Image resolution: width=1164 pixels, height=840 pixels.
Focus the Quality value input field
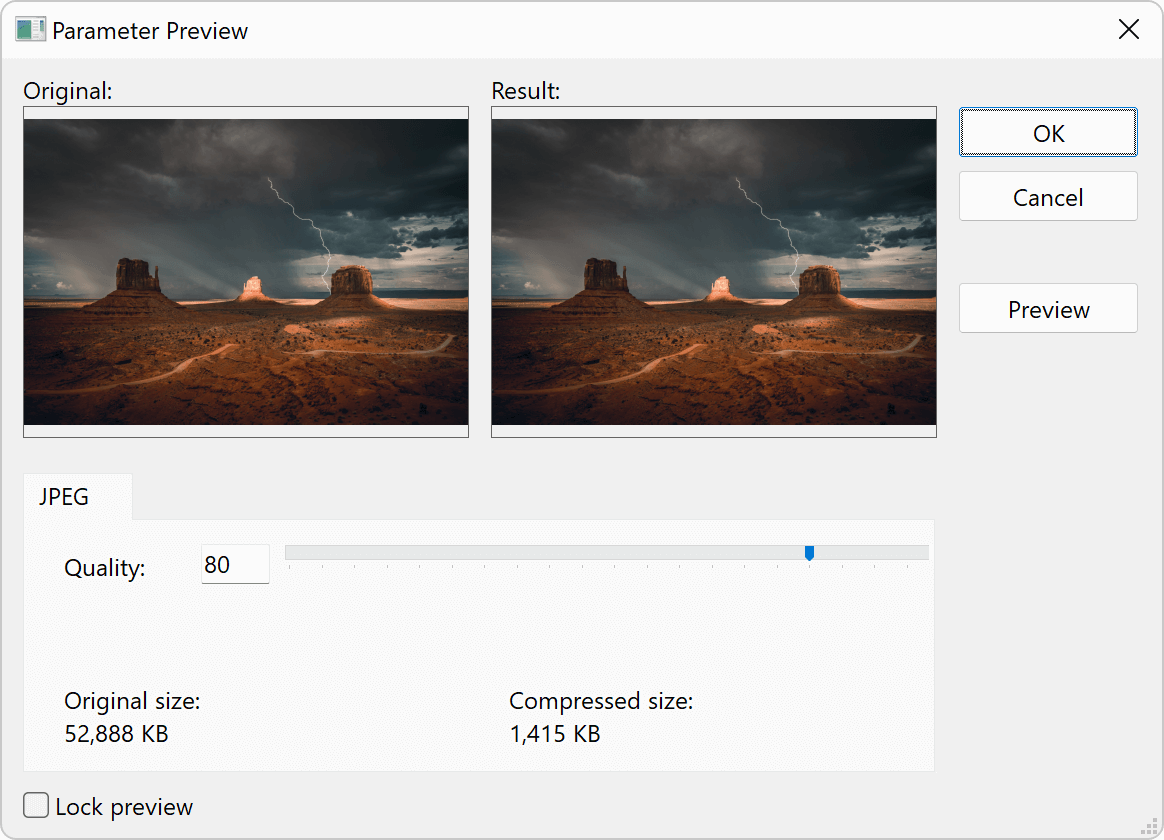[x=235, y=564]
